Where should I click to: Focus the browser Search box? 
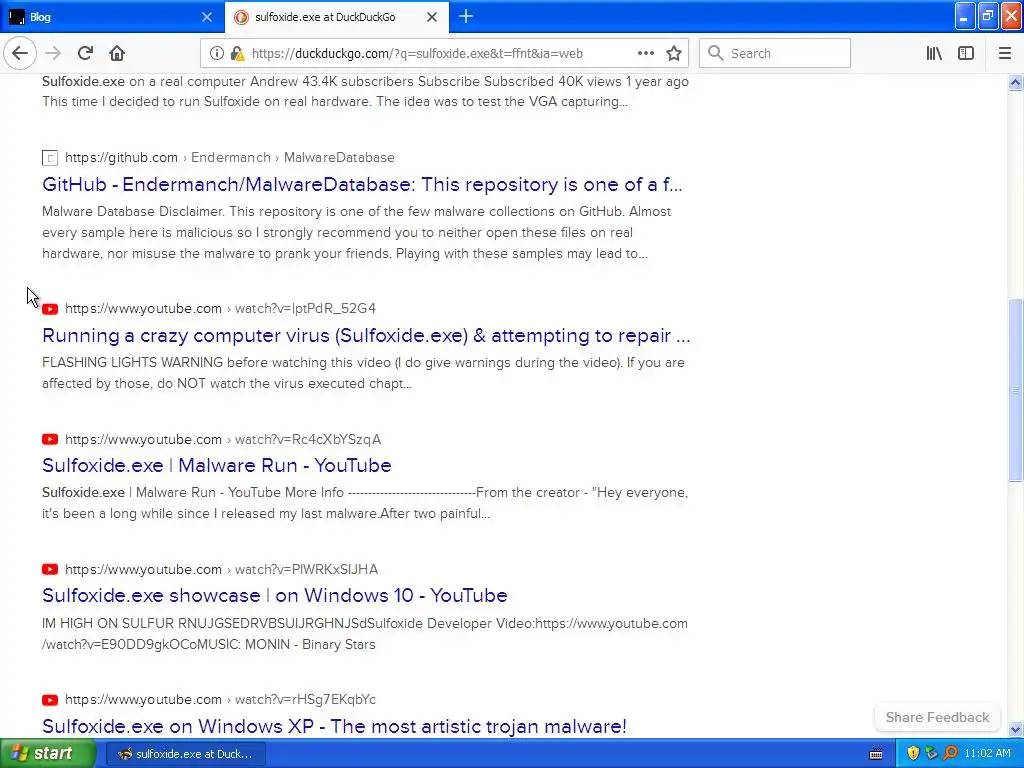tap(775, 54)
